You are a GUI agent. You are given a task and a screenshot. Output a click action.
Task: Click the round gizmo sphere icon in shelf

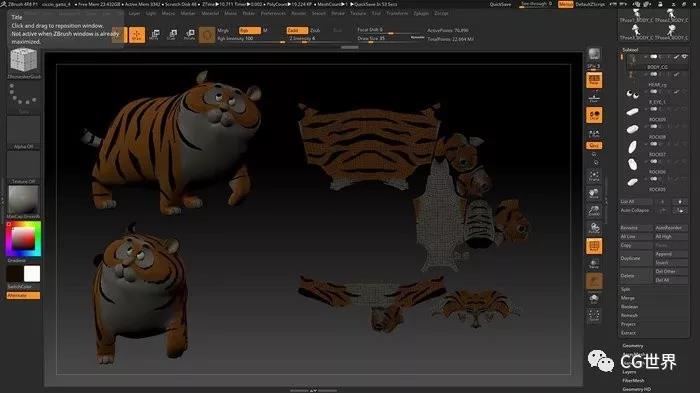pos(207,35)
